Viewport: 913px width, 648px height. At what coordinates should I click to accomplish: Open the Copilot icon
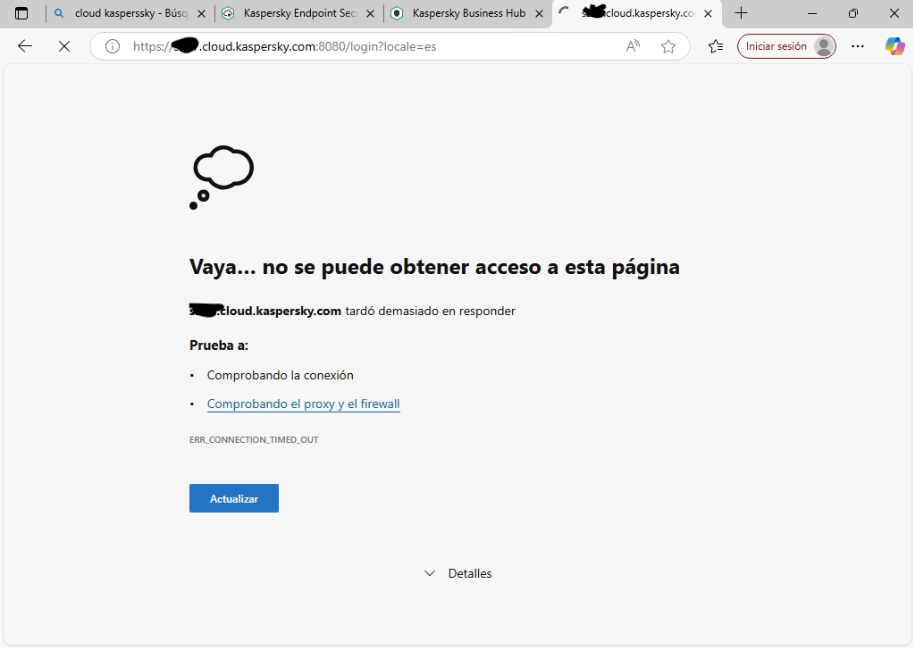895,47
